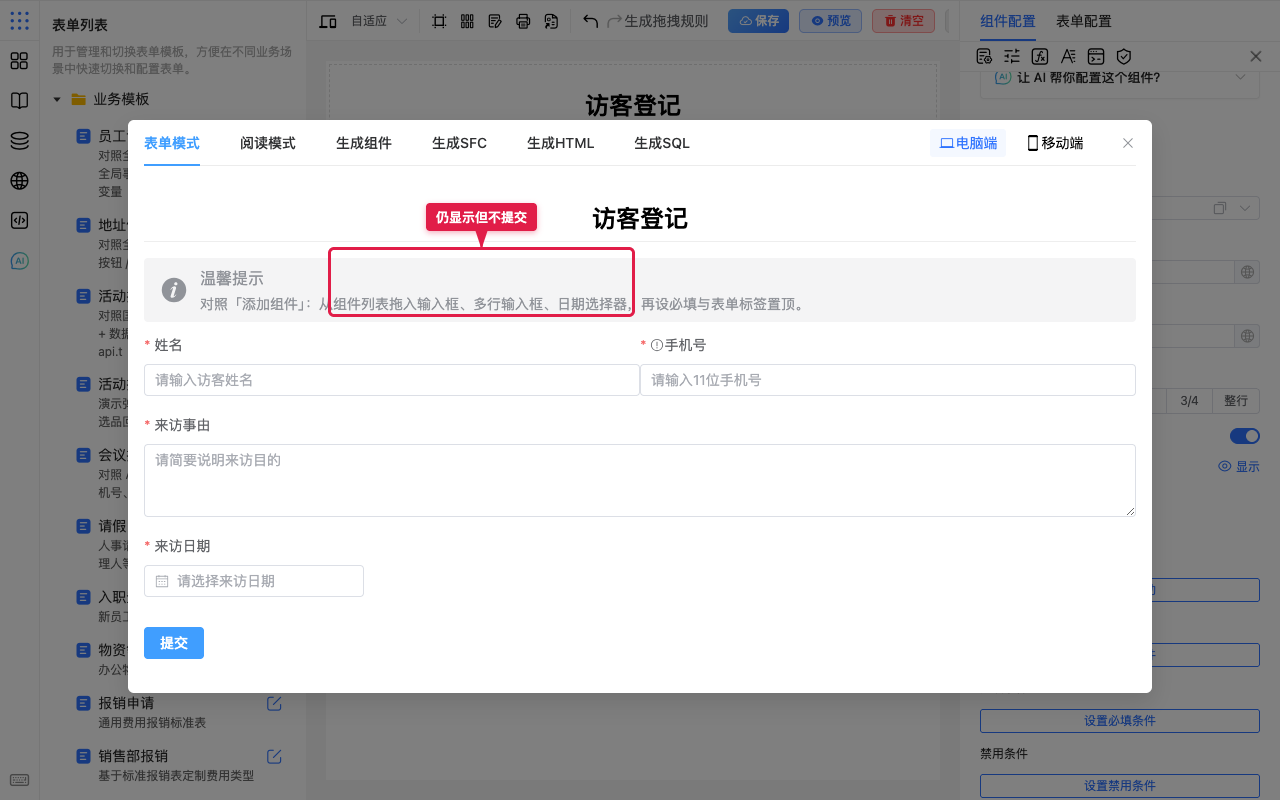Click the frame selection toolbar icon

point(439,21)
